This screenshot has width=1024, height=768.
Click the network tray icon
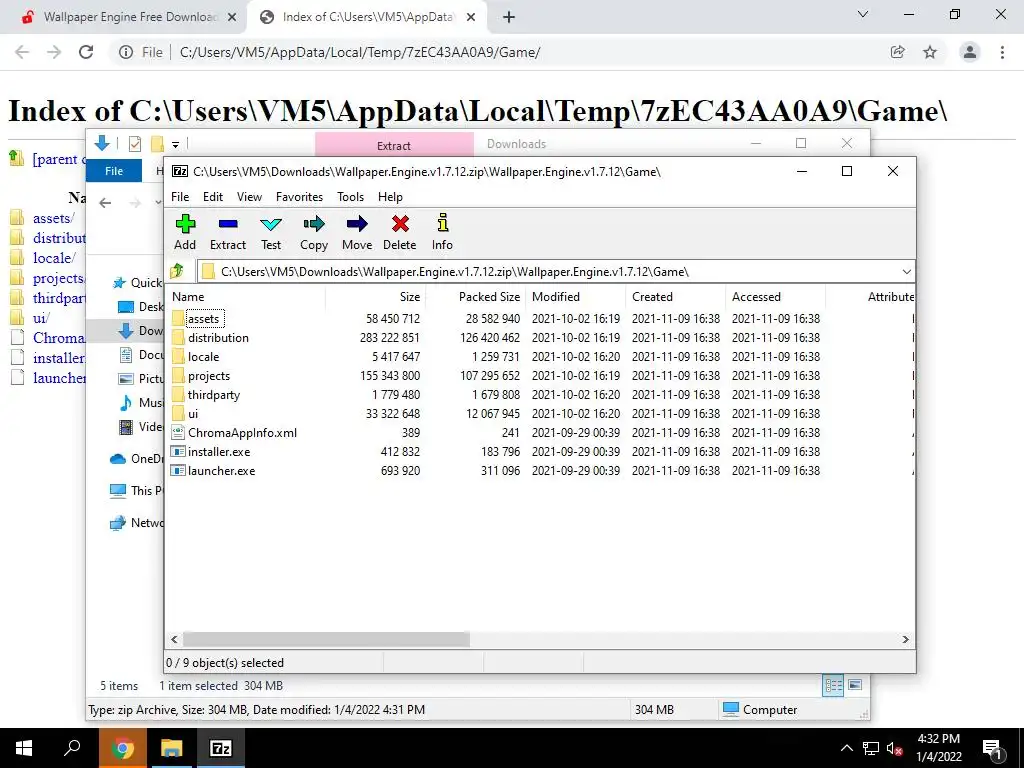click(871, 748)
